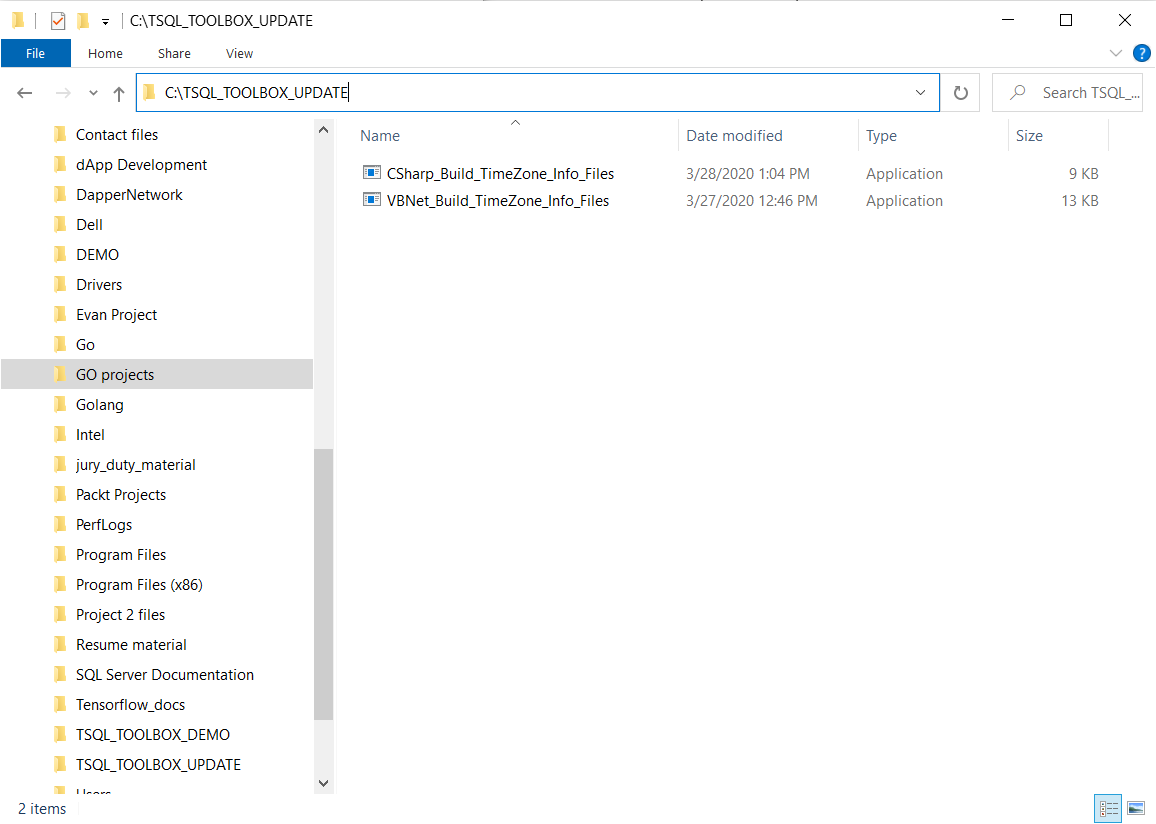Screen dimensions: 1156x824
Task: Click the navigation pane scroll down arrow
Action: [x=323, y=783]
